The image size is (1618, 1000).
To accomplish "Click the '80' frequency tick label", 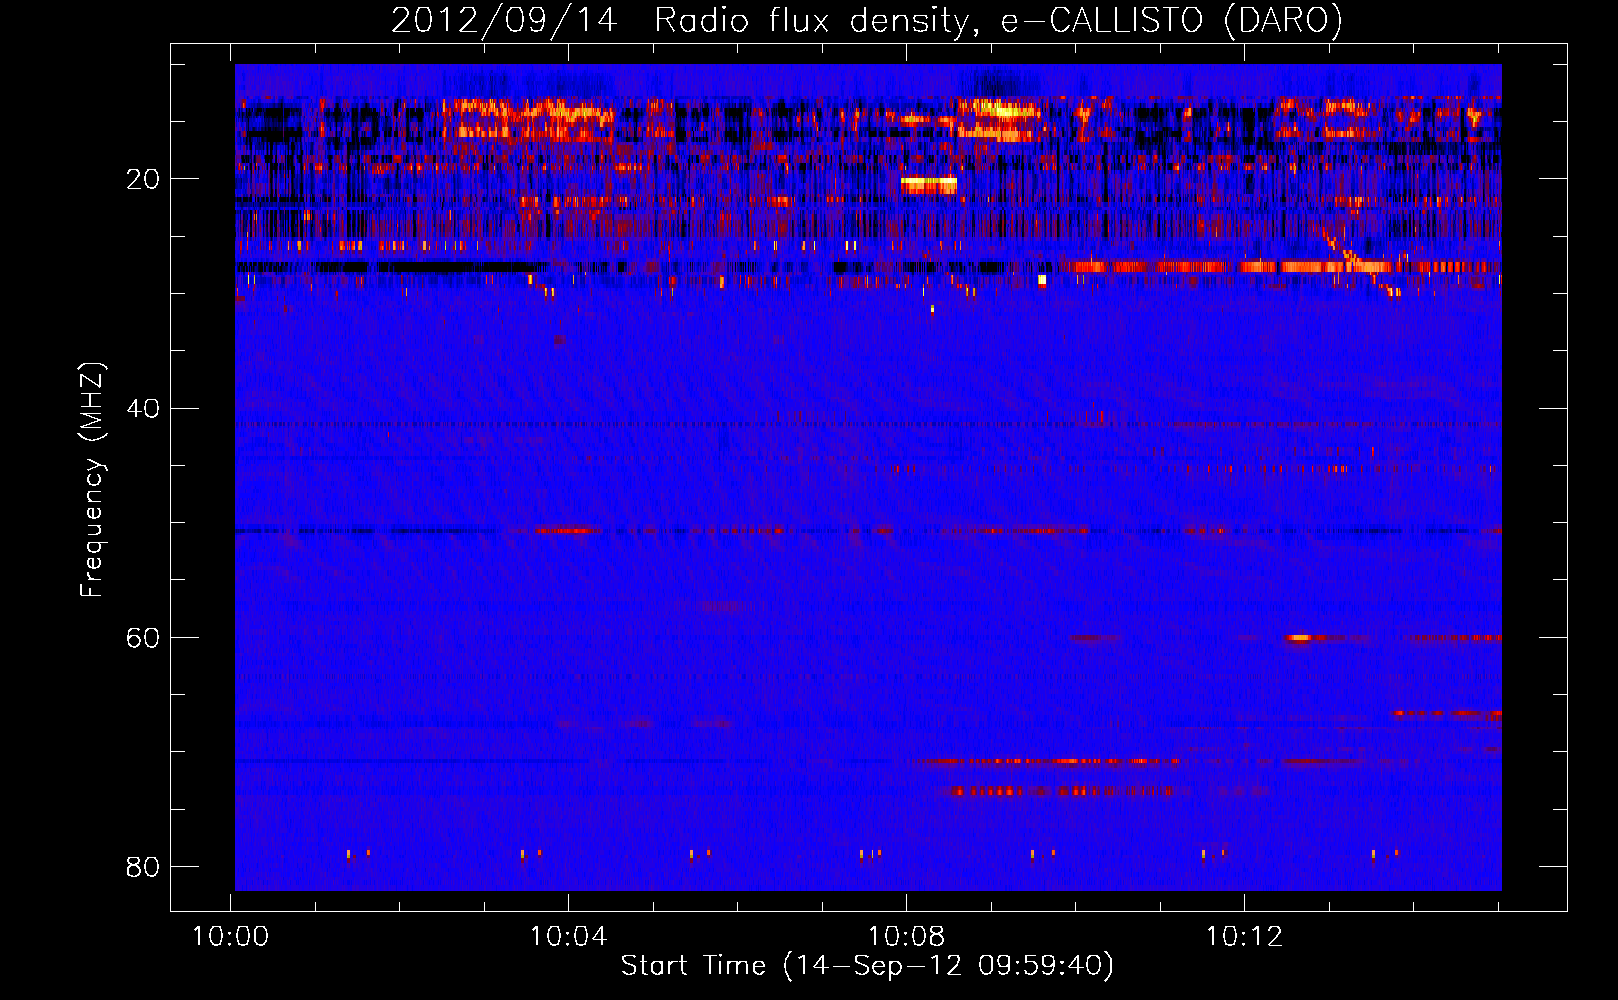I will [143, 866].
